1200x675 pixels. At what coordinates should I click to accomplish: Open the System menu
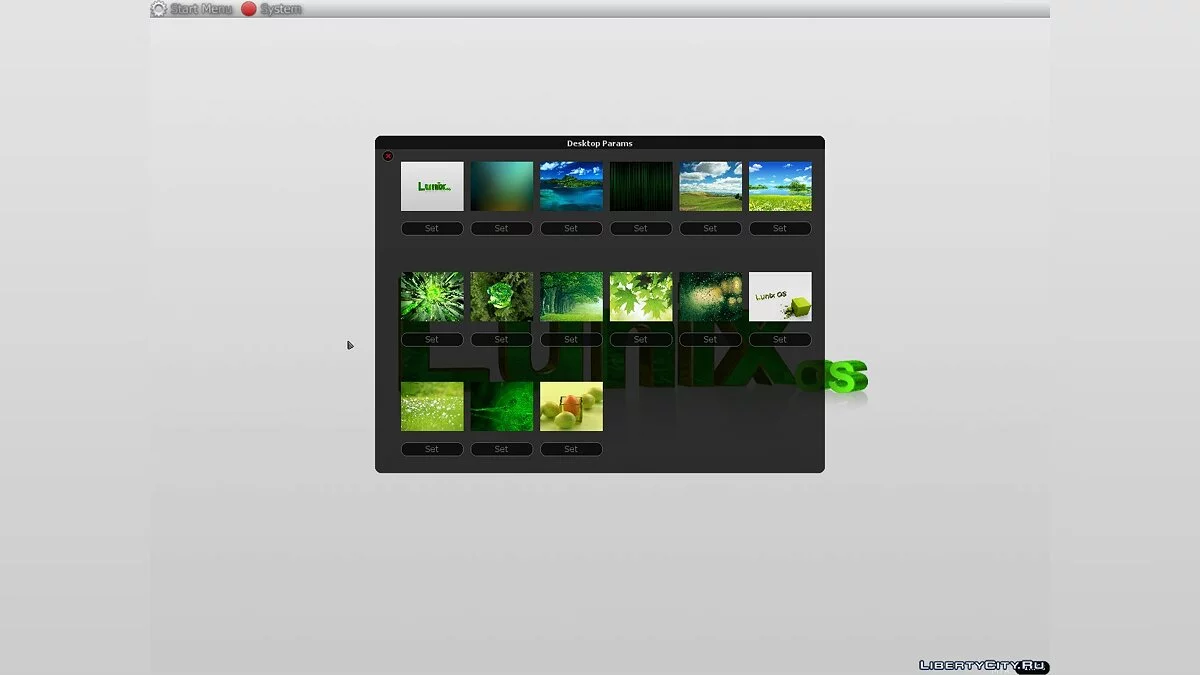click(280, 9)
